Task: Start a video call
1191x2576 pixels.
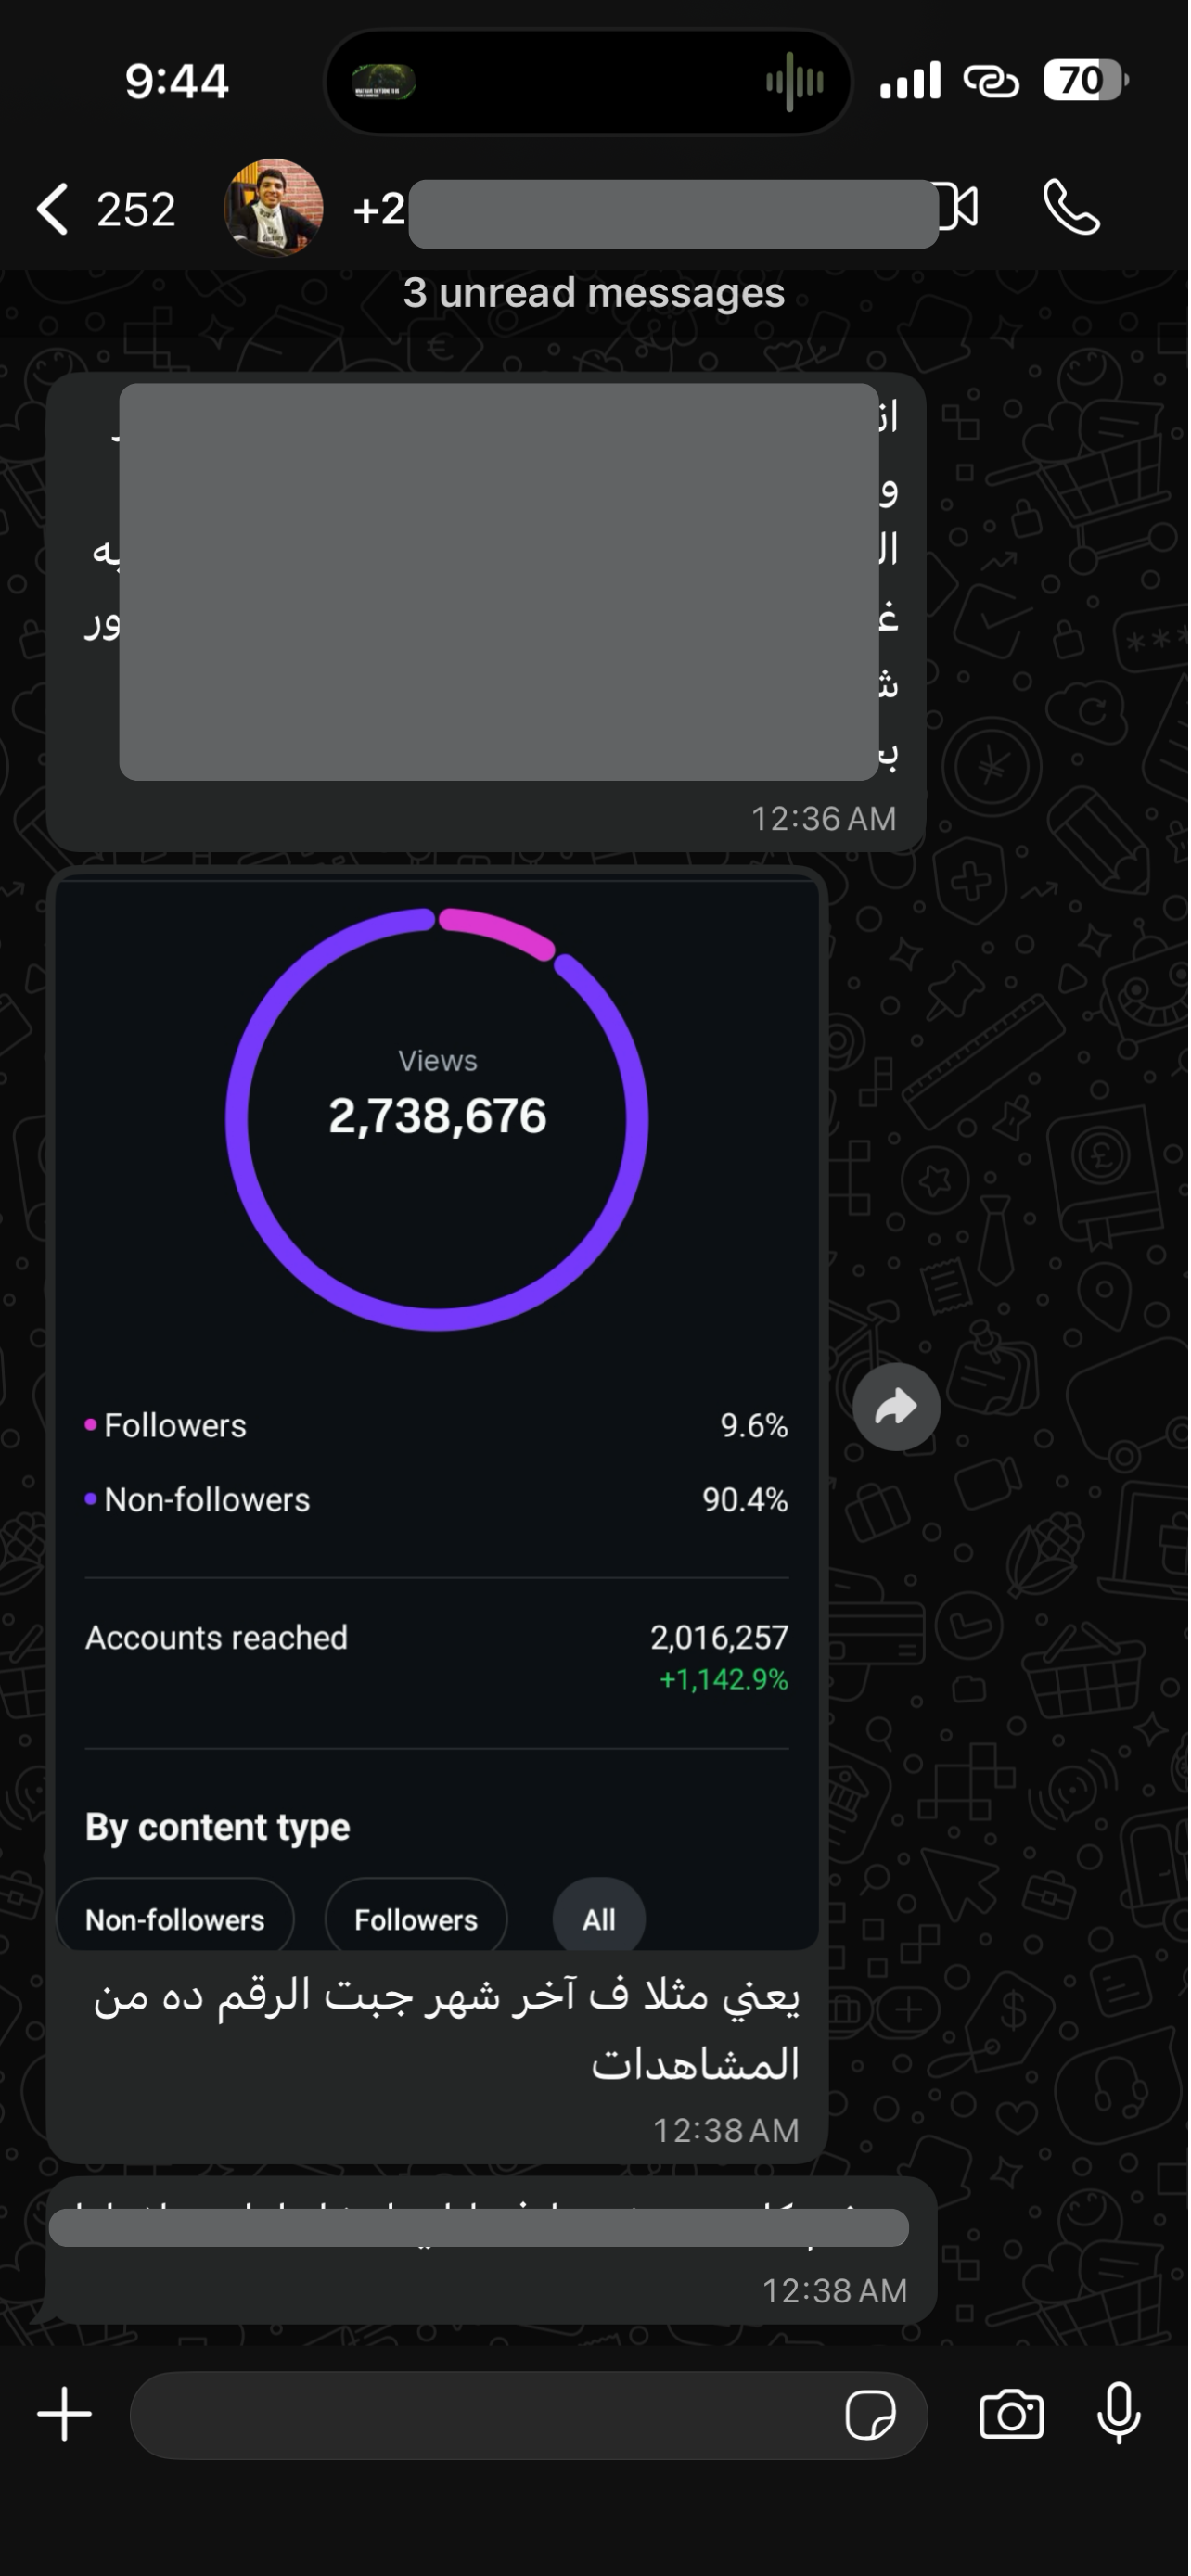Action: point(958,208)
